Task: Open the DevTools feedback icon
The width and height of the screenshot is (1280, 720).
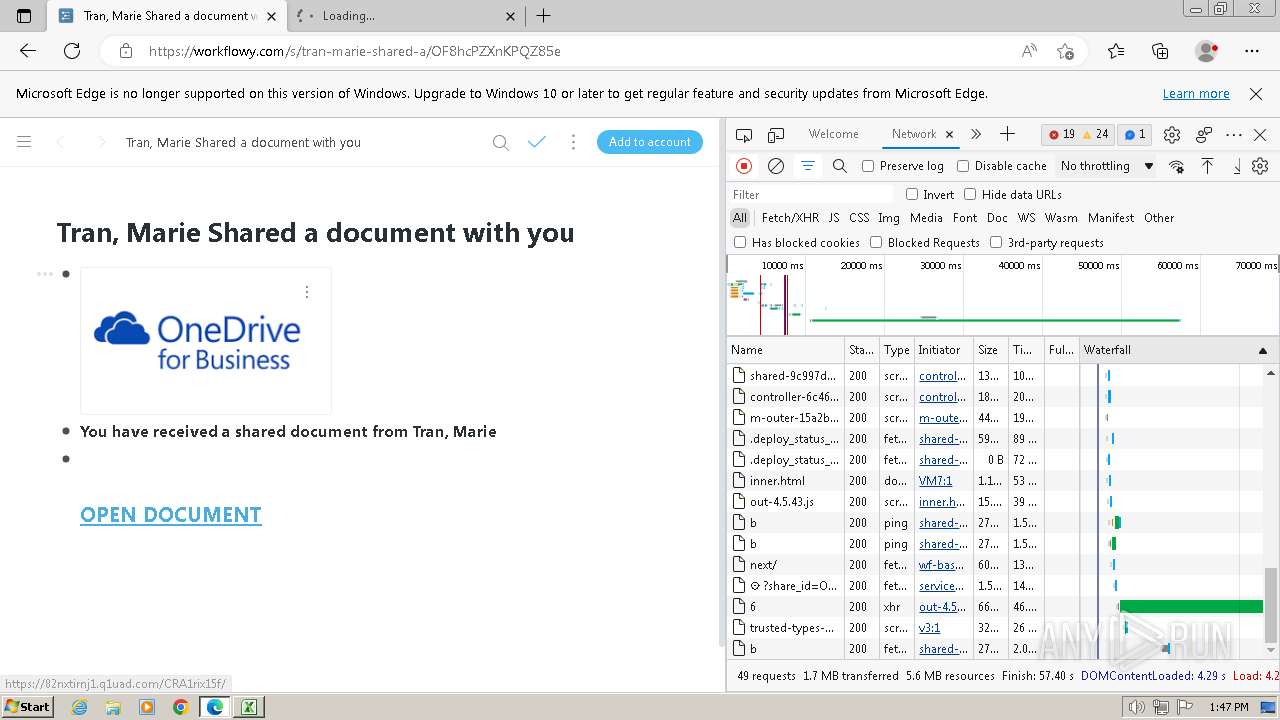Action: tap(1204, 135)
